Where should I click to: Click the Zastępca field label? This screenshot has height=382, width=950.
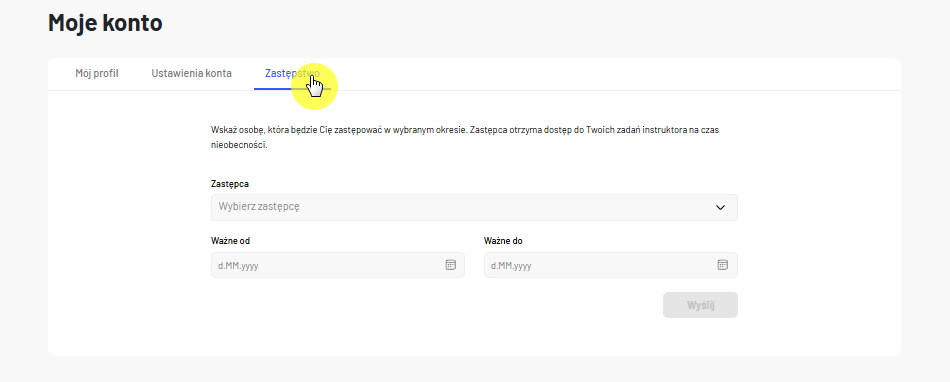230,183
